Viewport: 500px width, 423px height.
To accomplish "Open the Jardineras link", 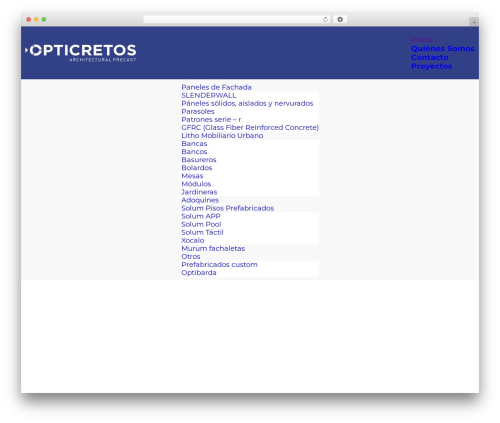I will (199, 192).
